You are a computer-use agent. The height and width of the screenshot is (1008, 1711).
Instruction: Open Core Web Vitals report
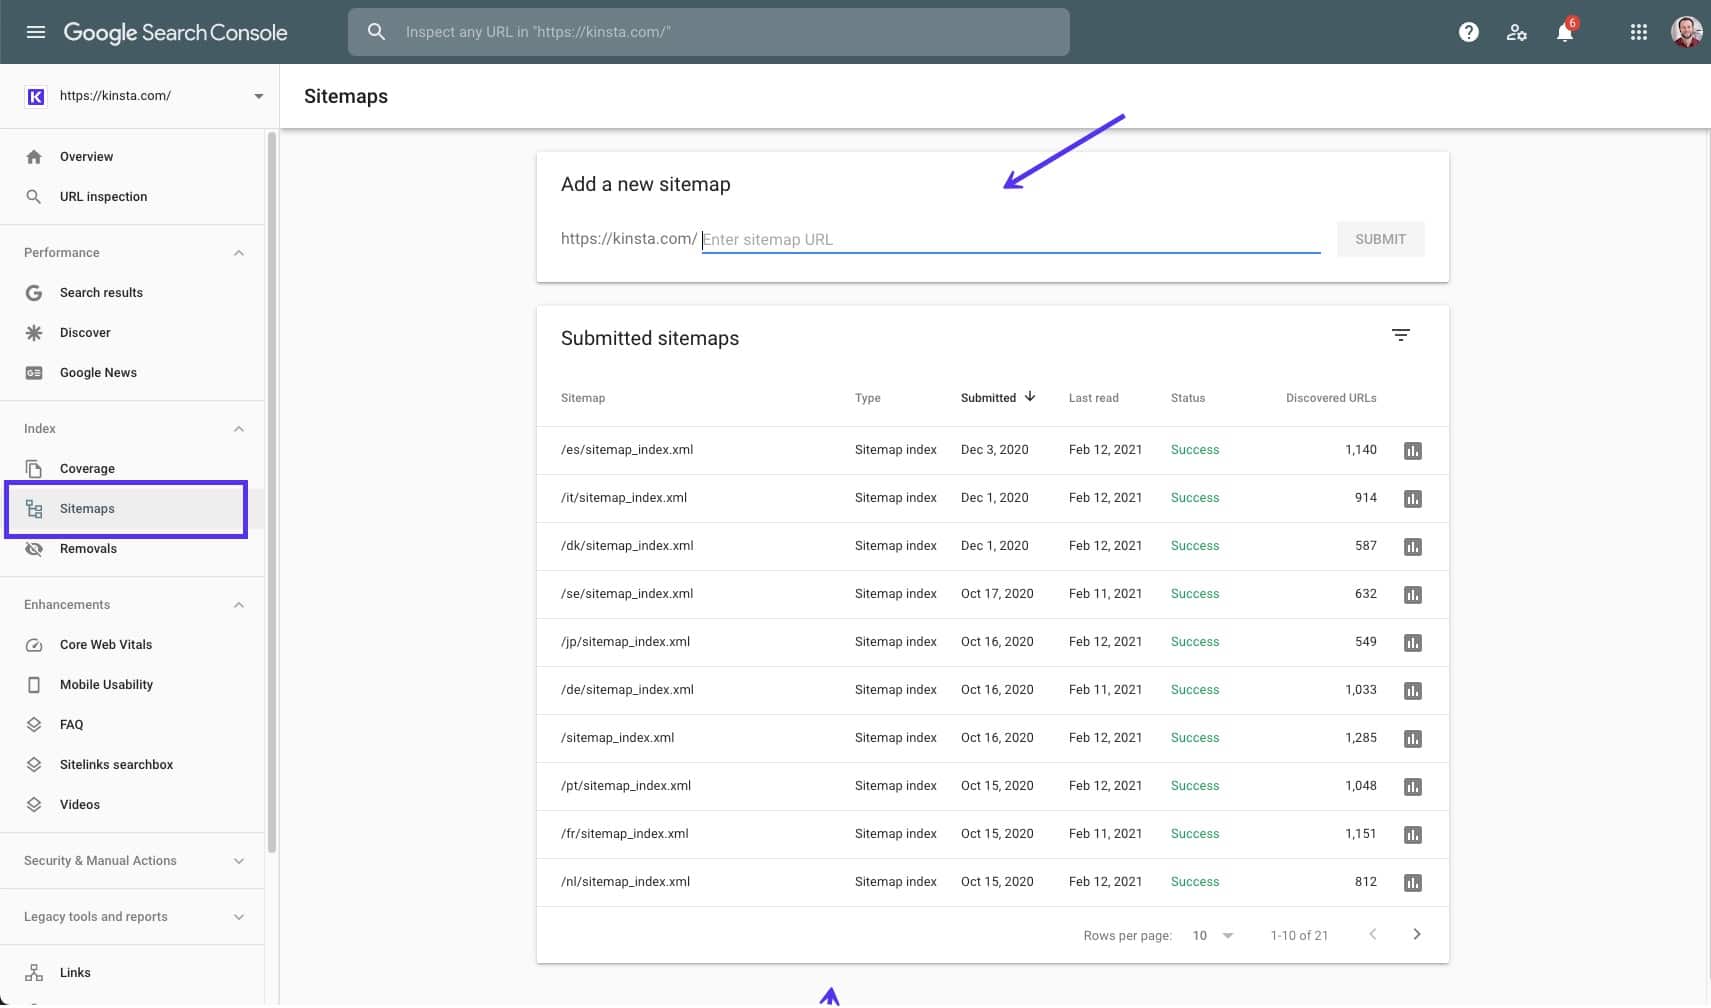105,645
